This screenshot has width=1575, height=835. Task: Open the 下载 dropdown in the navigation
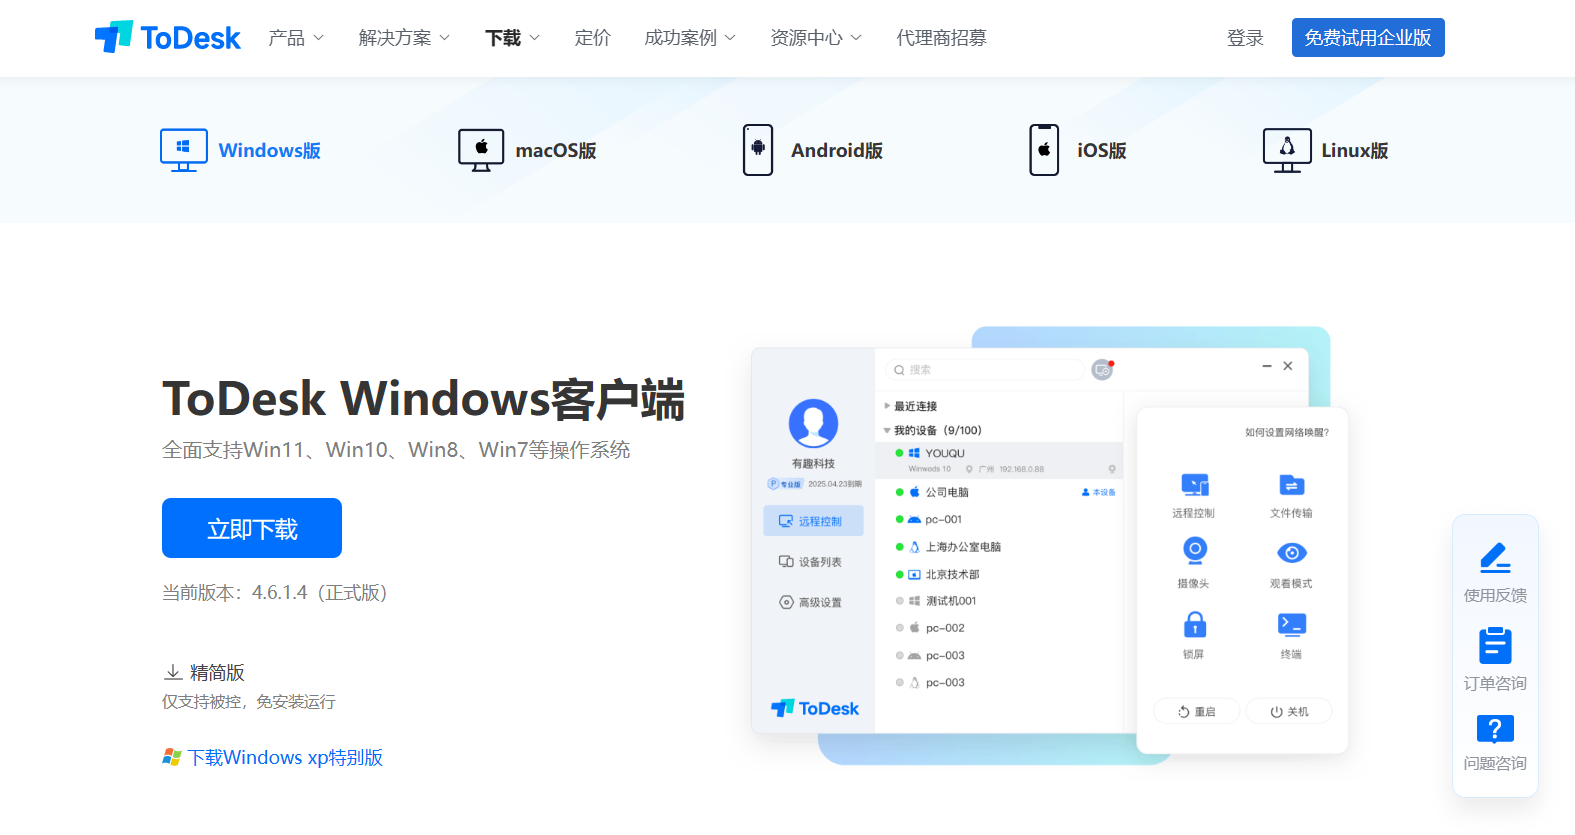click(x=512, y=38)
